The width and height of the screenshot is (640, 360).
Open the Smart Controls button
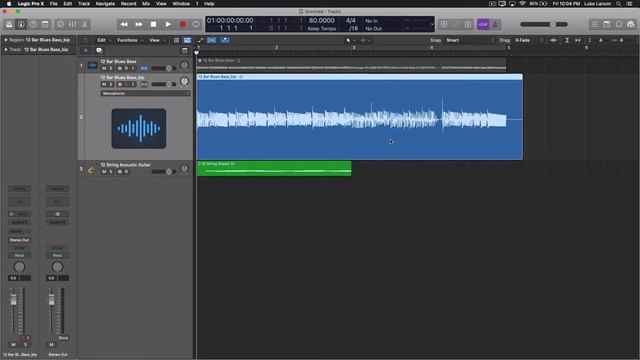pyautogui.click(x=60, y=24)
